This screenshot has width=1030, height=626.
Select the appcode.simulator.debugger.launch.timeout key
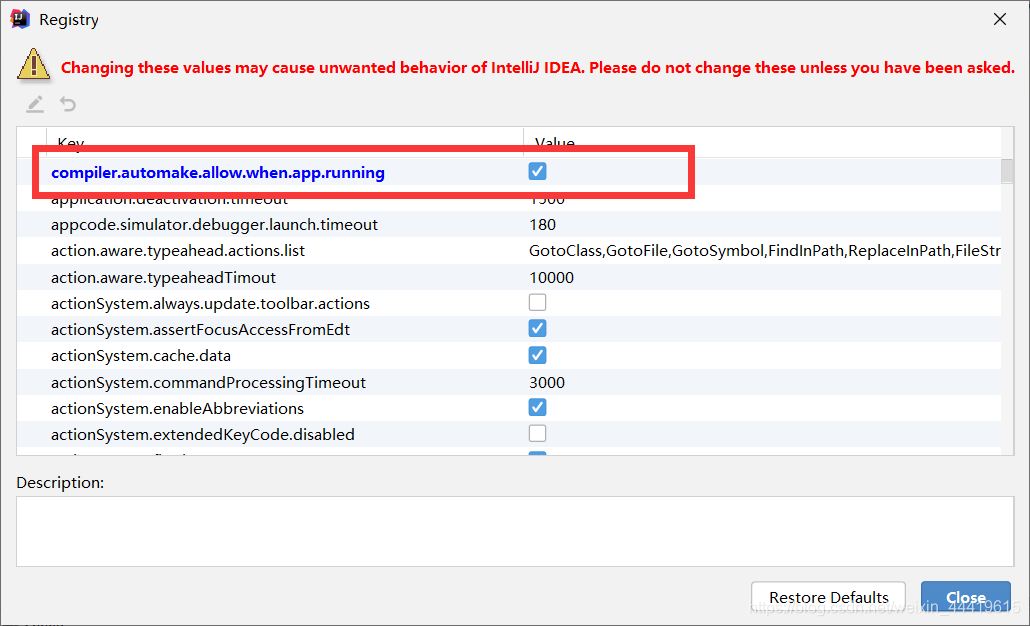tap(214, 225)
